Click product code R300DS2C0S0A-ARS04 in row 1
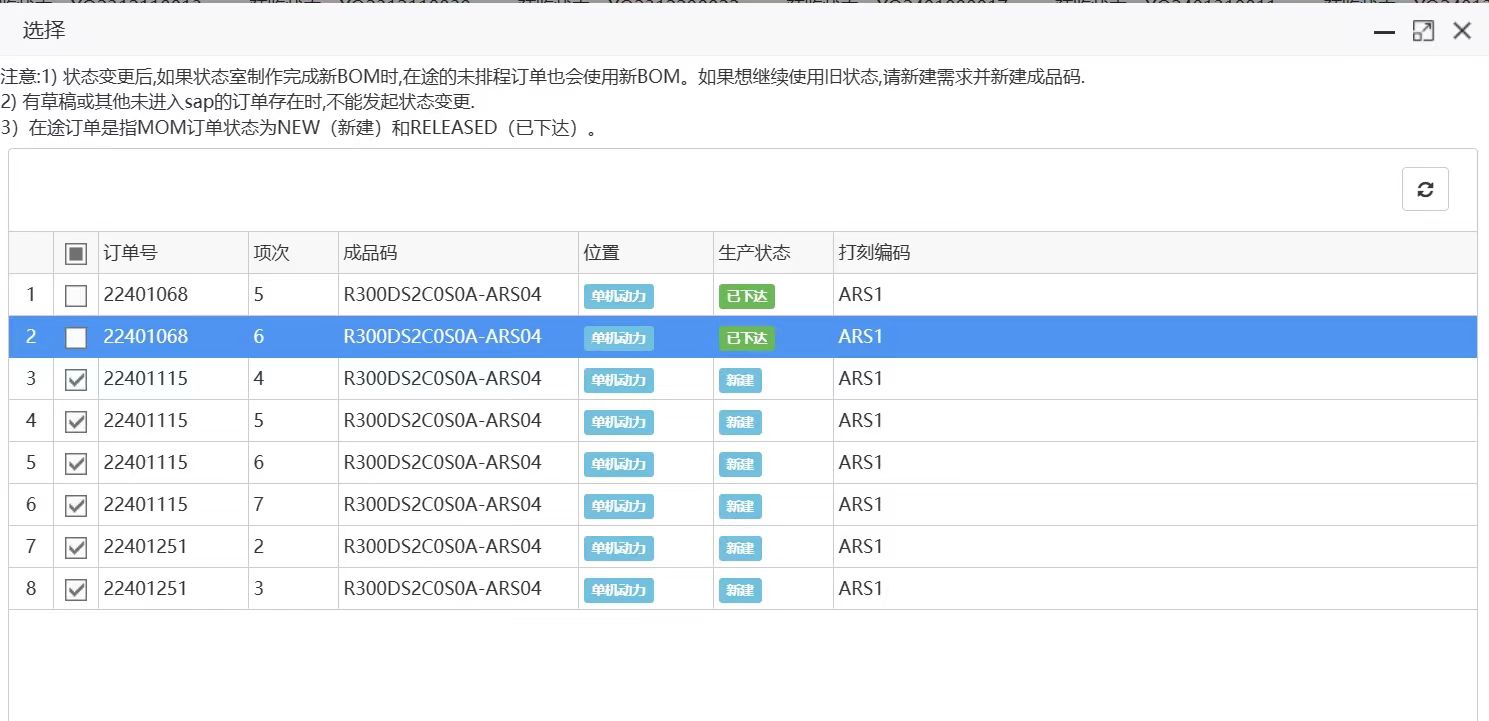This screenshot has height=721, width=1489. (x=442, y=295)
